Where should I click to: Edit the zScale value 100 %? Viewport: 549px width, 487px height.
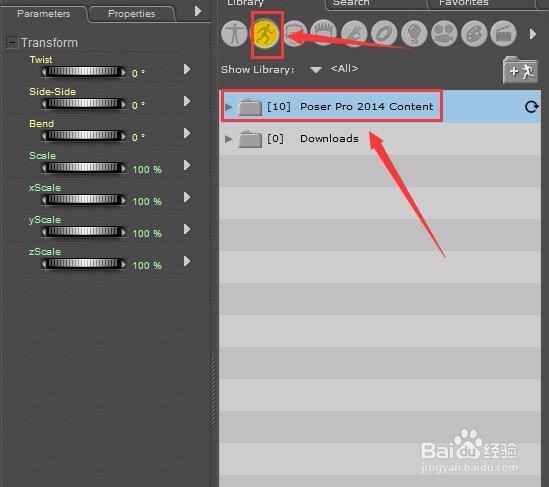tap(147, 265)
